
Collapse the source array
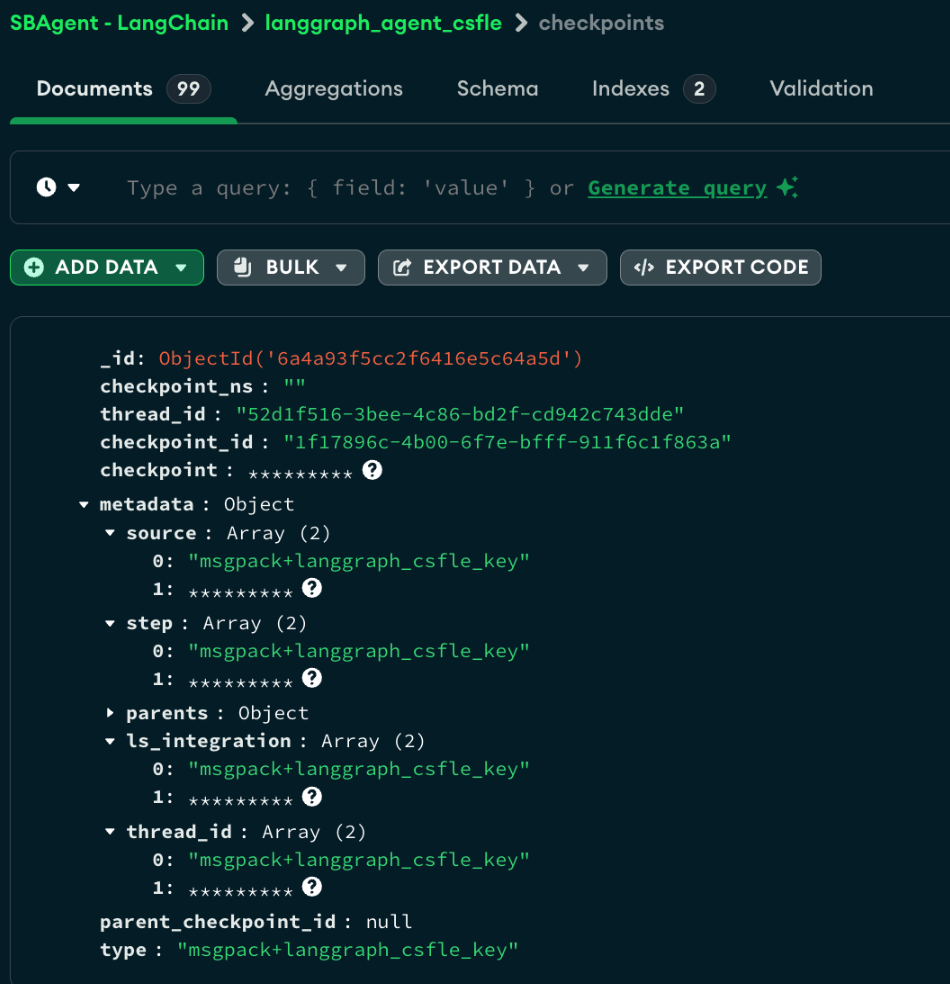point(110,533)
